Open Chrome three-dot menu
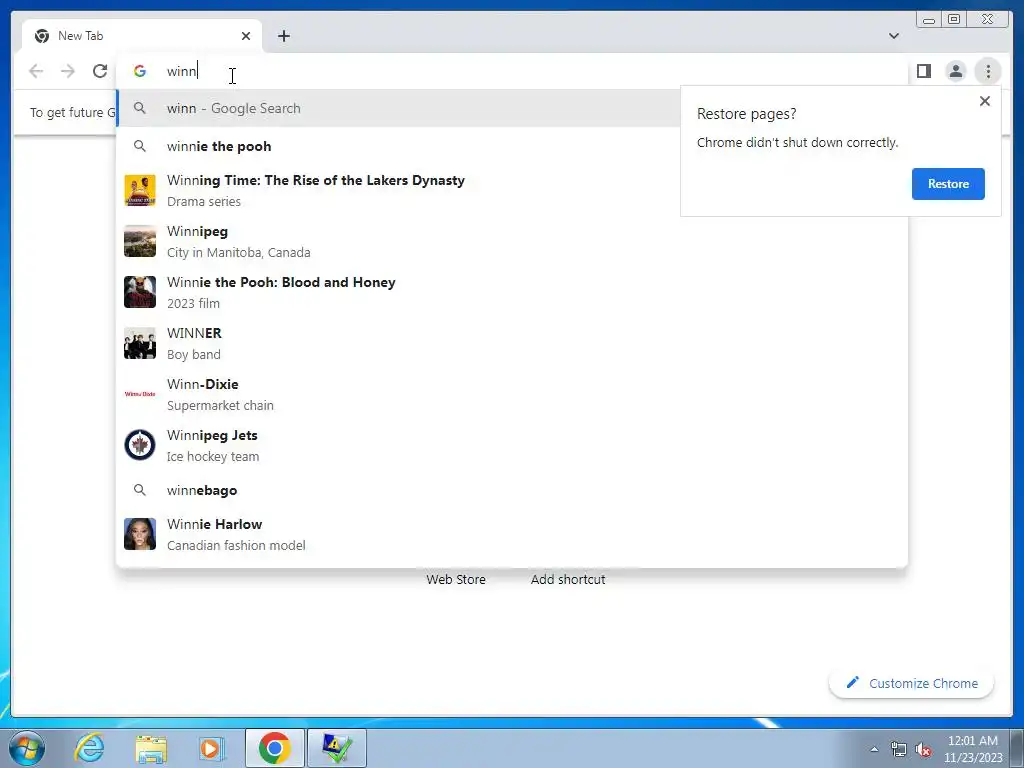This screenshot has height=768, width=1024. [987, 71]
